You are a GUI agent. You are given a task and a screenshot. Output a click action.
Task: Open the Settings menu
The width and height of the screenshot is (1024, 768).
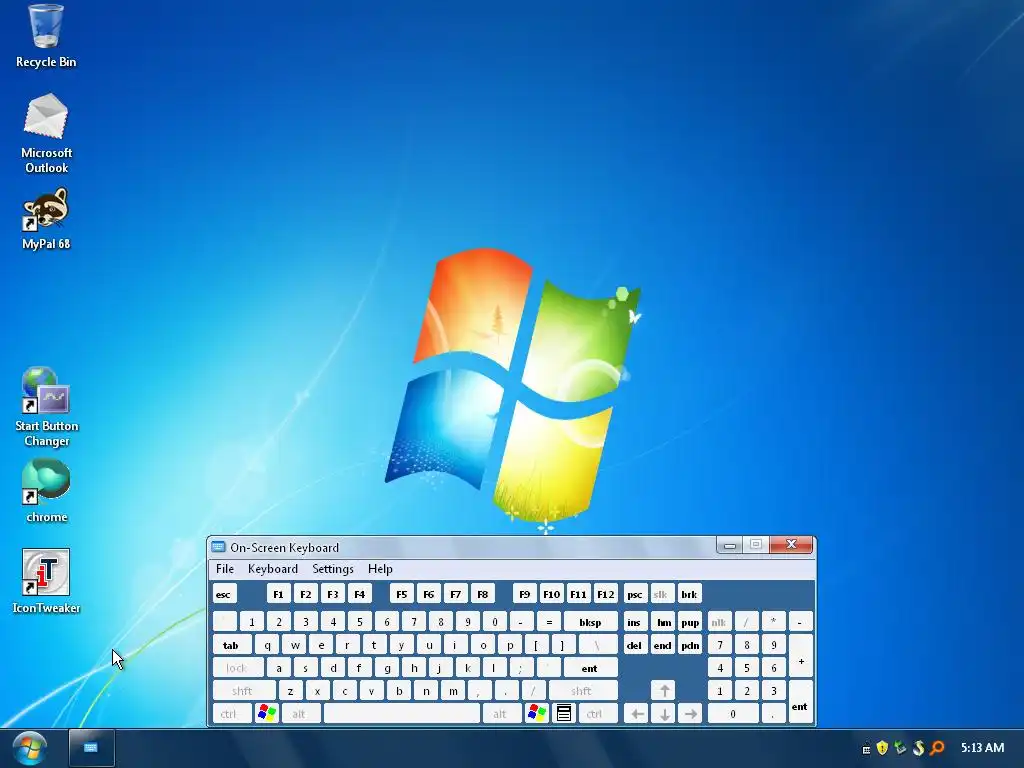tap(332, 569)
